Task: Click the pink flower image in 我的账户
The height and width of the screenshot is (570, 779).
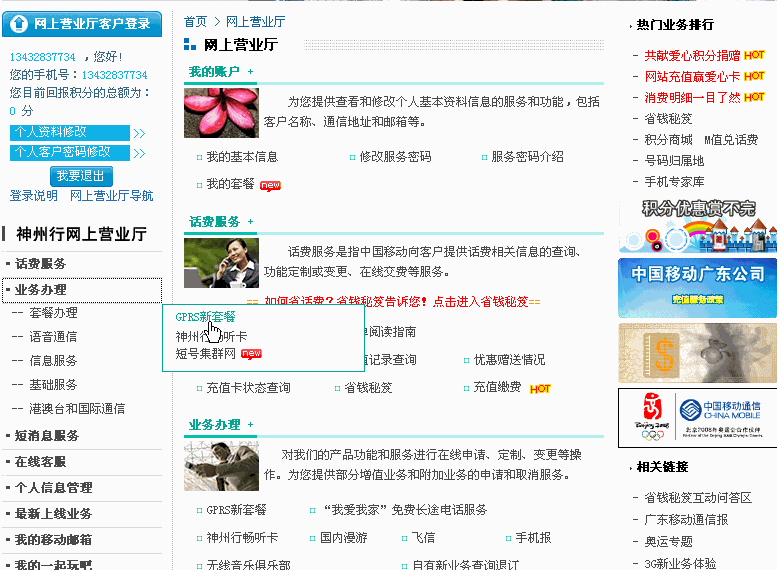Action: (x=221, y=113)
